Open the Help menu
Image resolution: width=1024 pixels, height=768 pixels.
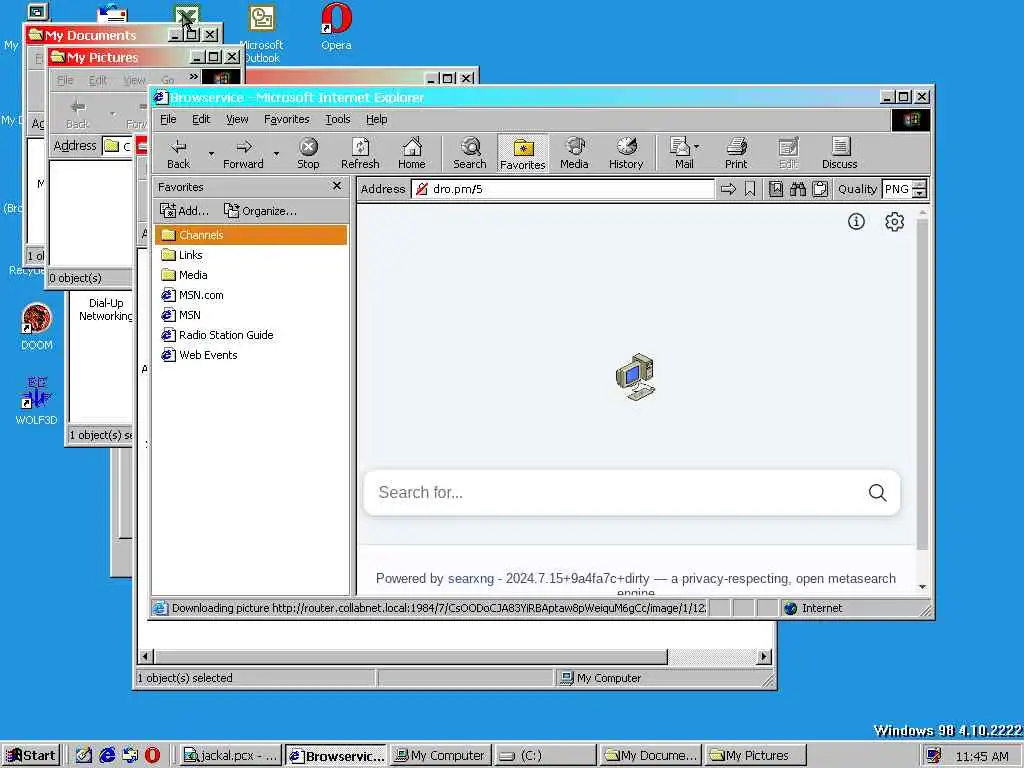click(376, 119)
